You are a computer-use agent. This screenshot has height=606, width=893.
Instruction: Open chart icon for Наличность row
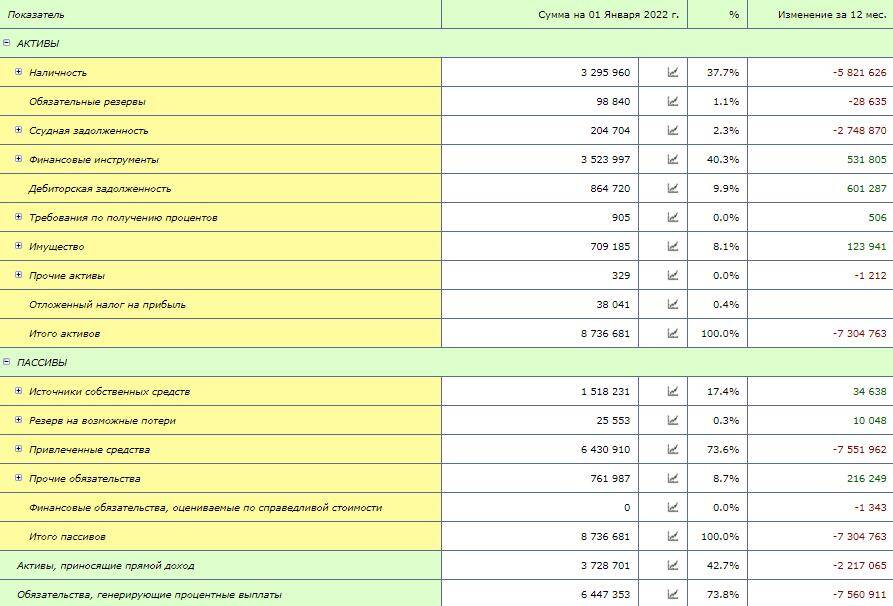click(x=673, y=73)
